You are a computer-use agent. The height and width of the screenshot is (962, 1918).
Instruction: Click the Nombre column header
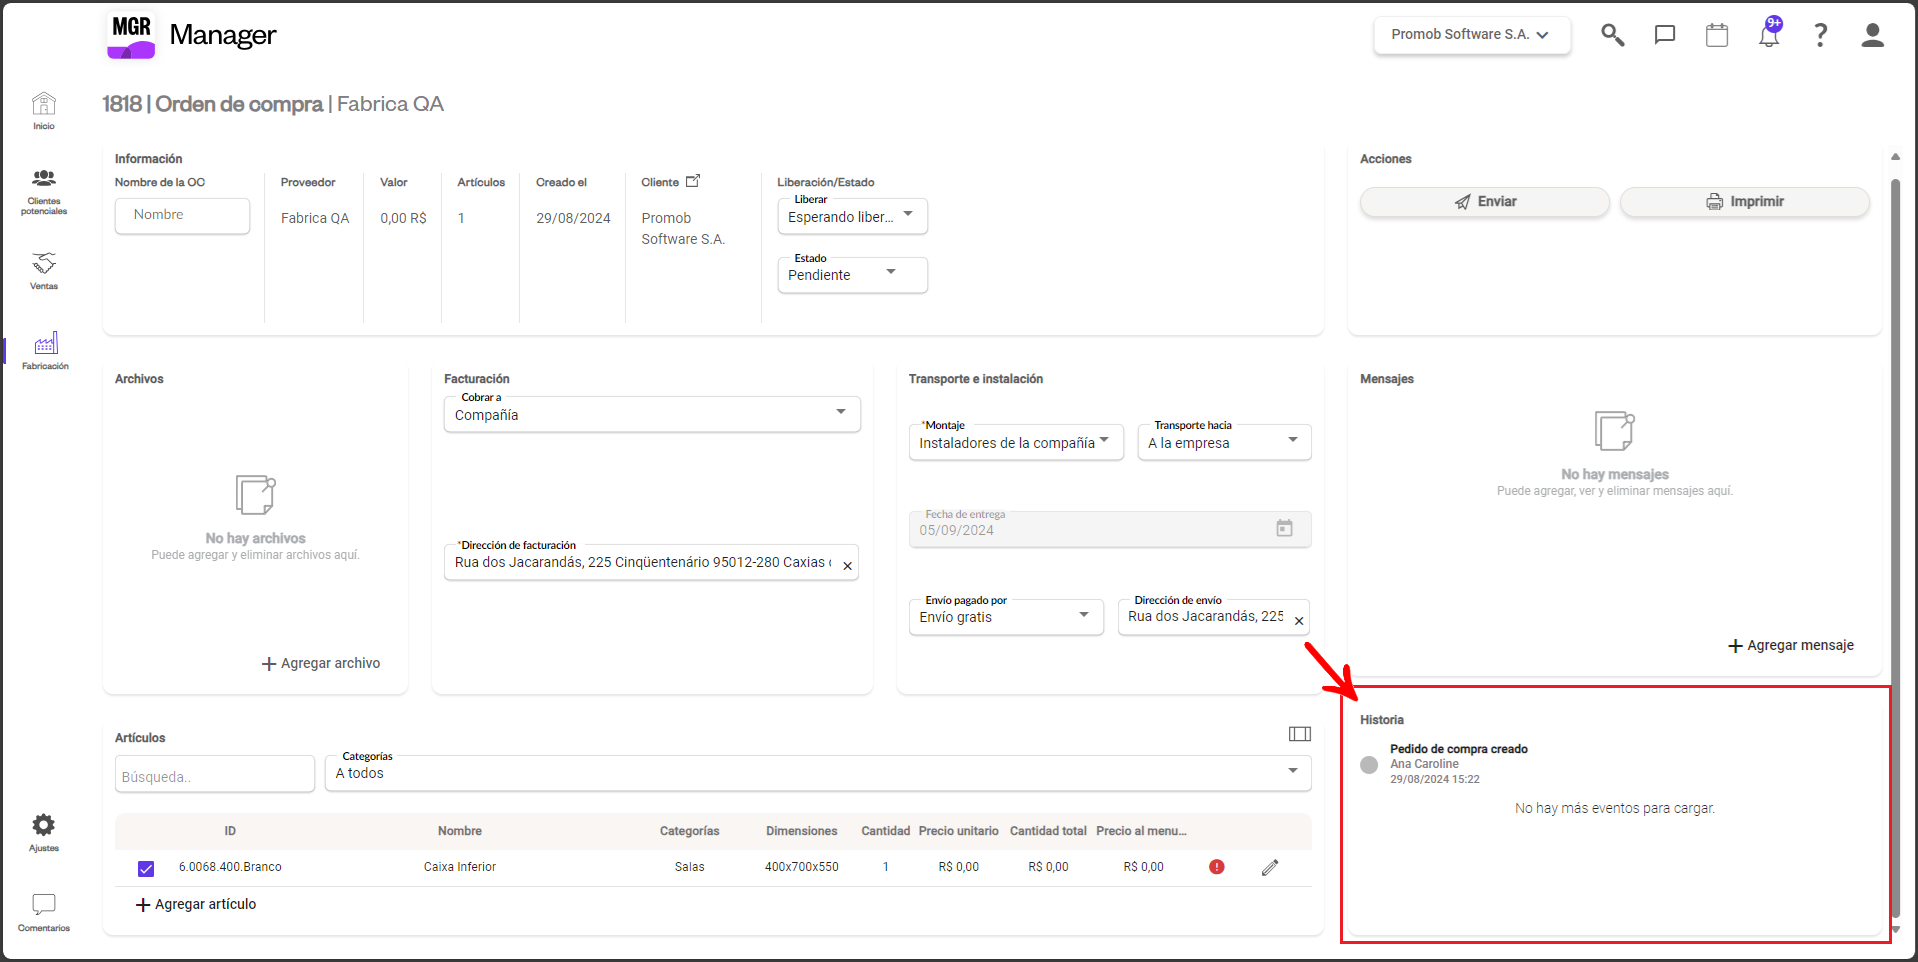tap(460, 831)
